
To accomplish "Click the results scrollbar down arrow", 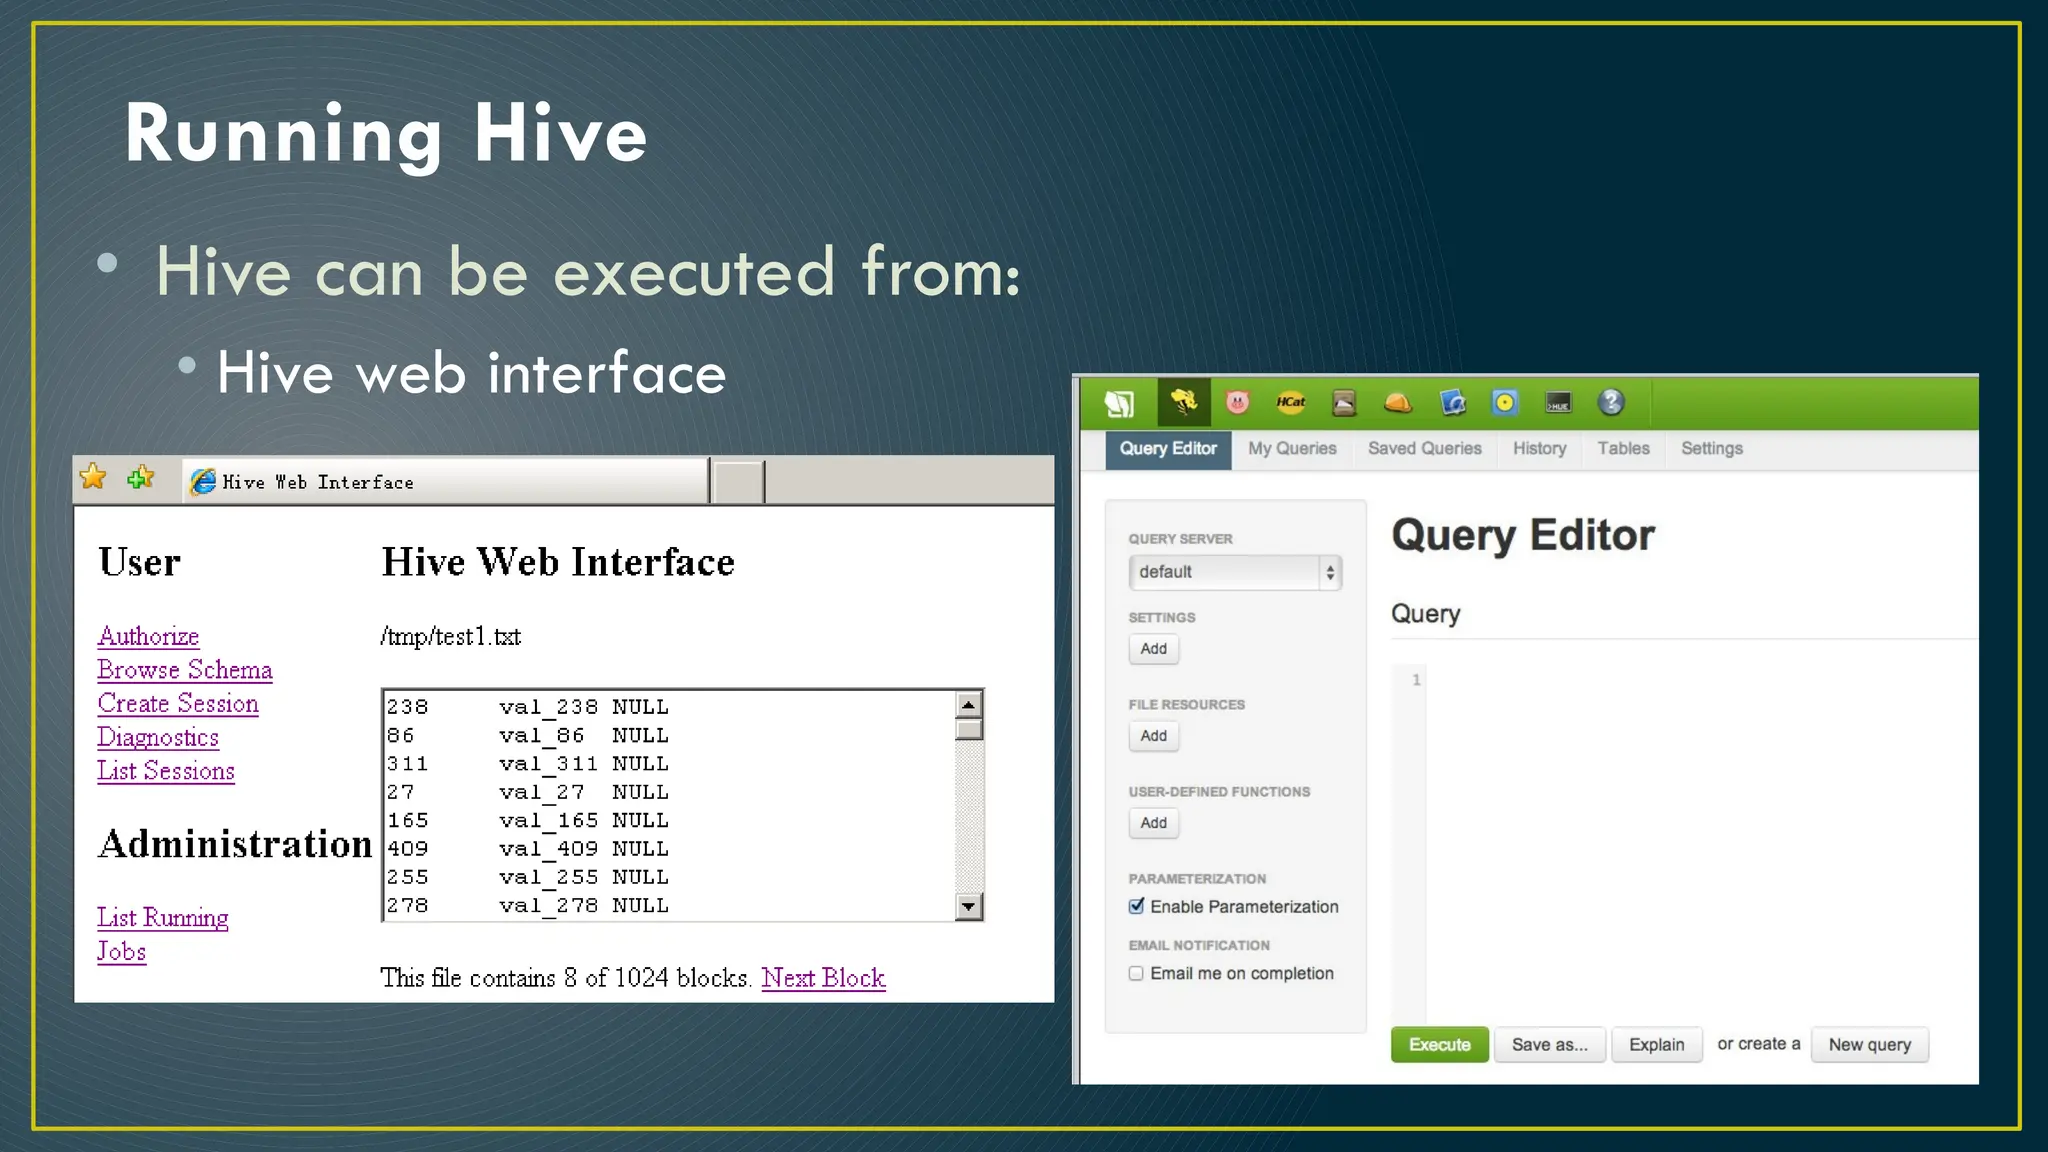I will pyautogui.click(x=968, y=907).
